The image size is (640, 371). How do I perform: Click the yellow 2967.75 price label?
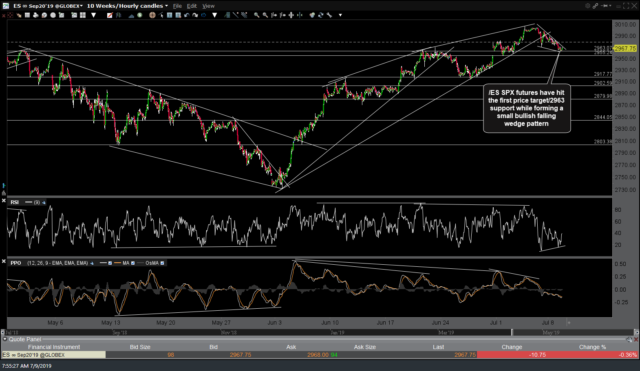pyautogui.click(x=625, y=49)
